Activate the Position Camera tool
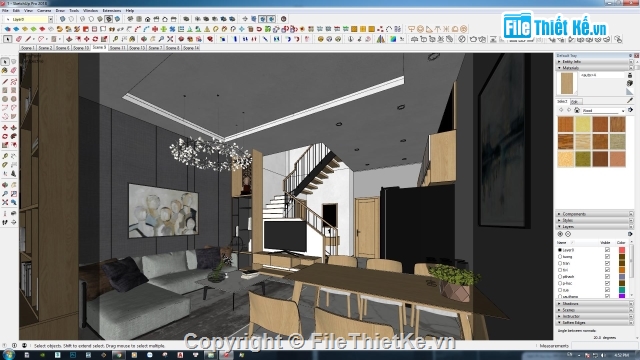 click(x=5, y=213)
